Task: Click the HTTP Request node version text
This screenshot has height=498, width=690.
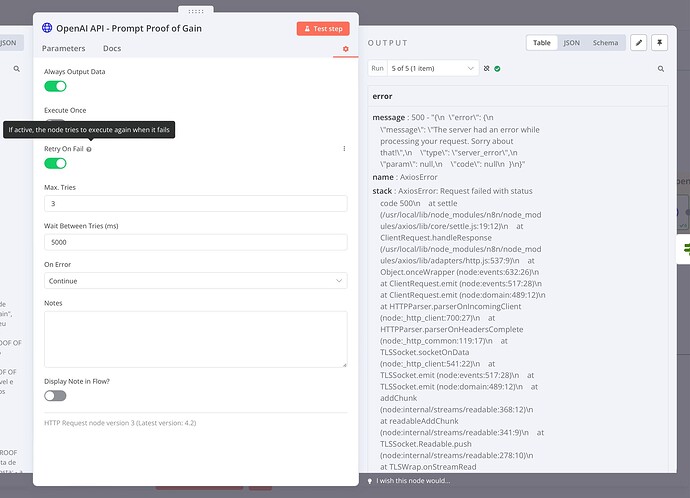Action: pos(120,423)
